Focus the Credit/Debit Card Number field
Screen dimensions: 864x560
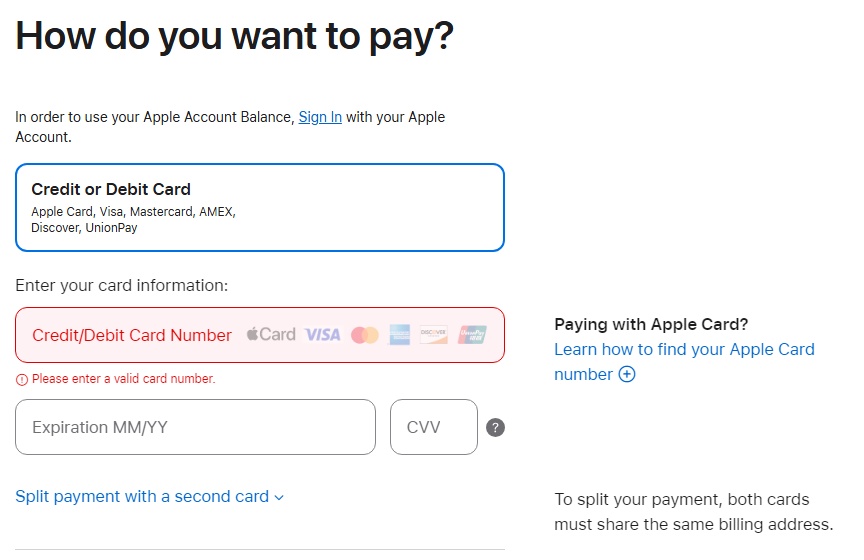260,335
